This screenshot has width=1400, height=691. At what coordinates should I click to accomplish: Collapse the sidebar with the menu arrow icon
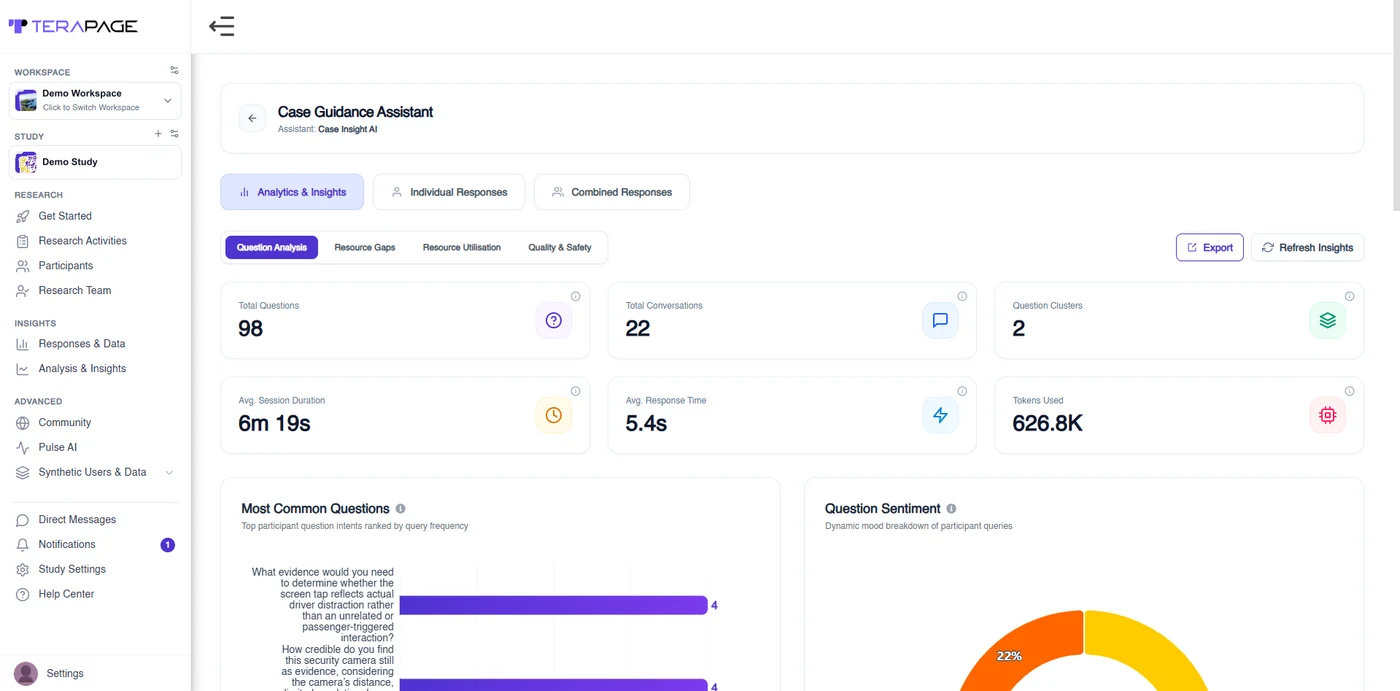(x=221, y=26)
